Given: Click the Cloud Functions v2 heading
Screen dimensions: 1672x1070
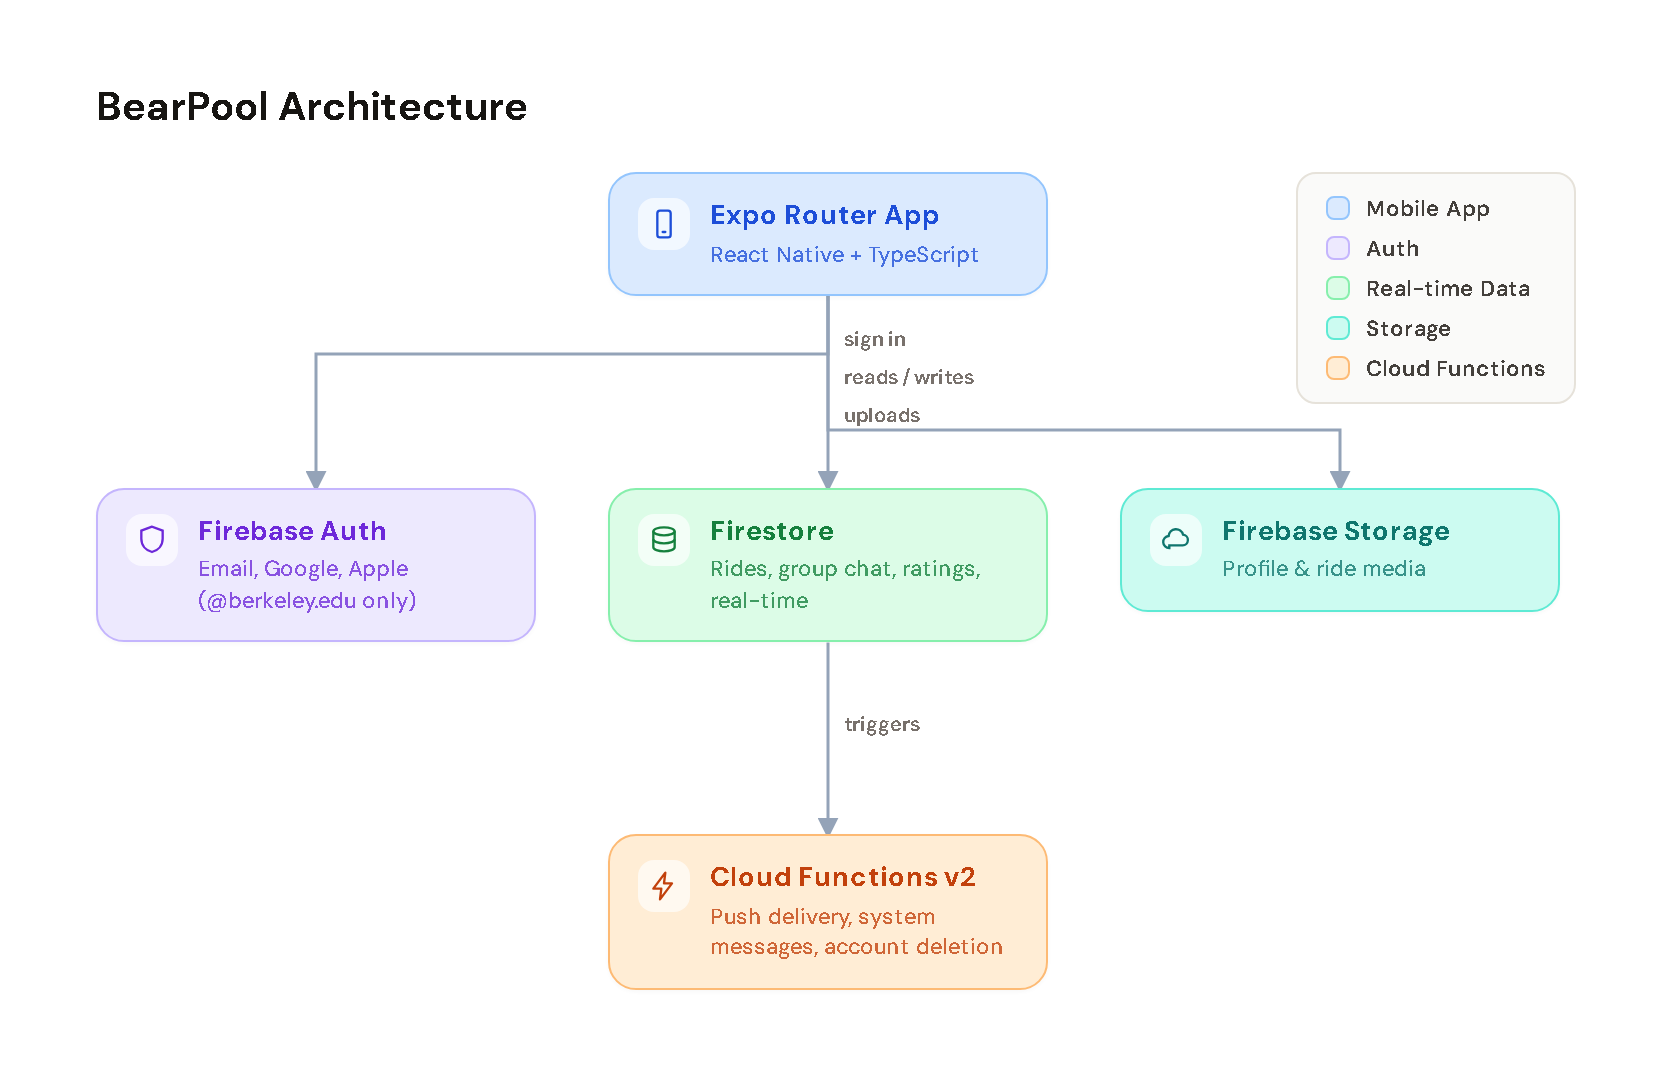Looking at the screenshot, I should pos(843,877).
